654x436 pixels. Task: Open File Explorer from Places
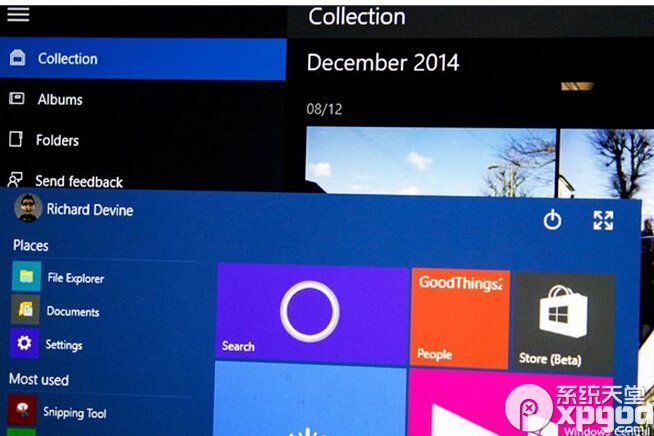click(75, 278)
